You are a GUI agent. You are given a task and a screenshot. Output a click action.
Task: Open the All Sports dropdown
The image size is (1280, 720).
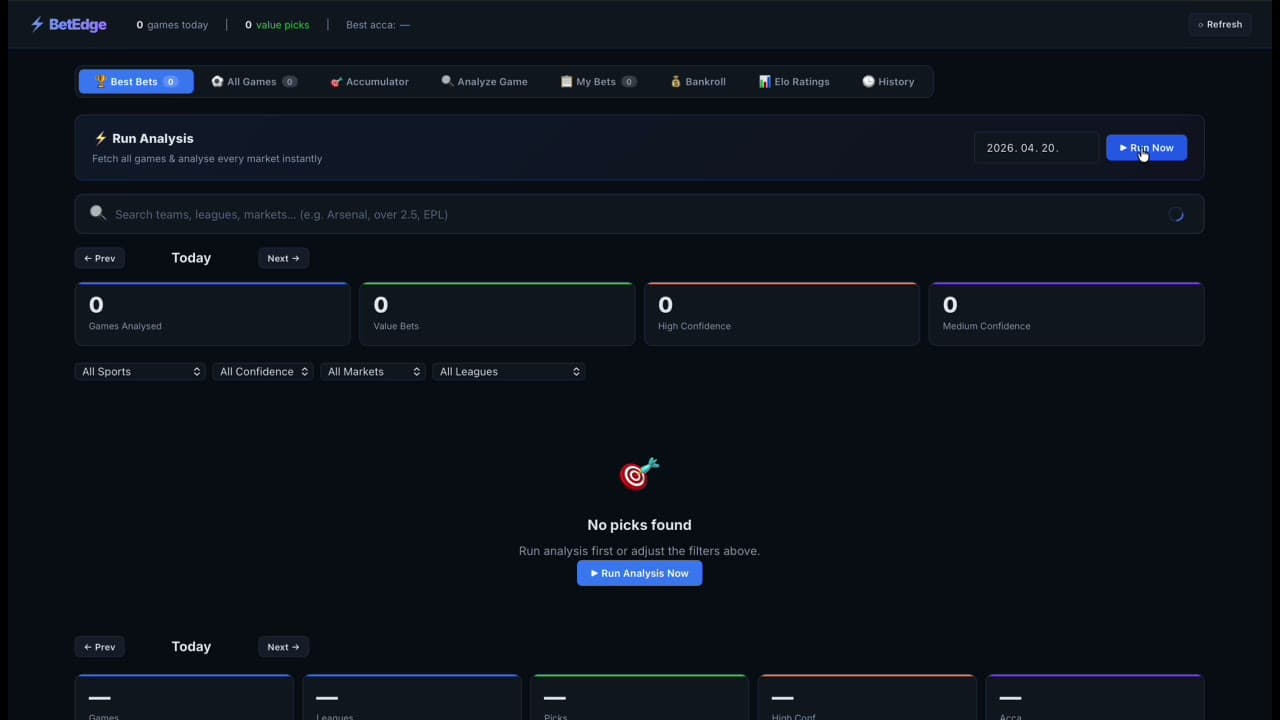[140, 371]
